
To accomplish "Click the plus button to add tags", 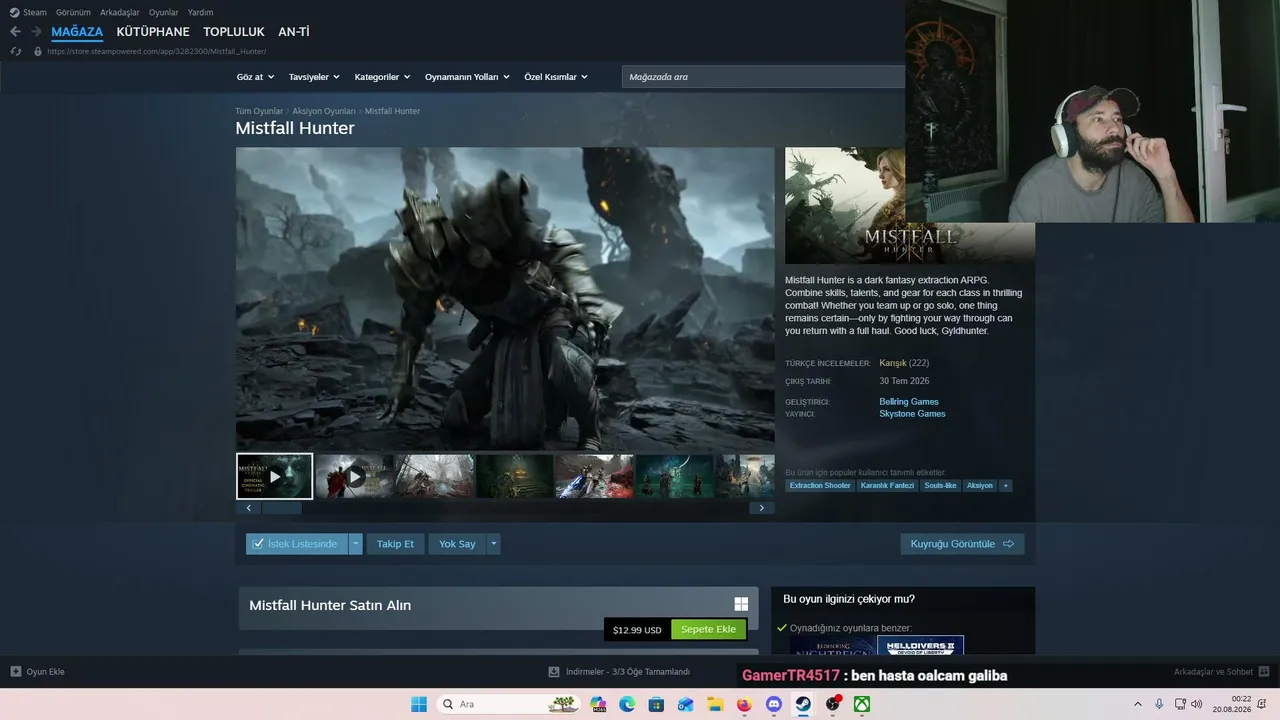I will (1006, 486).
